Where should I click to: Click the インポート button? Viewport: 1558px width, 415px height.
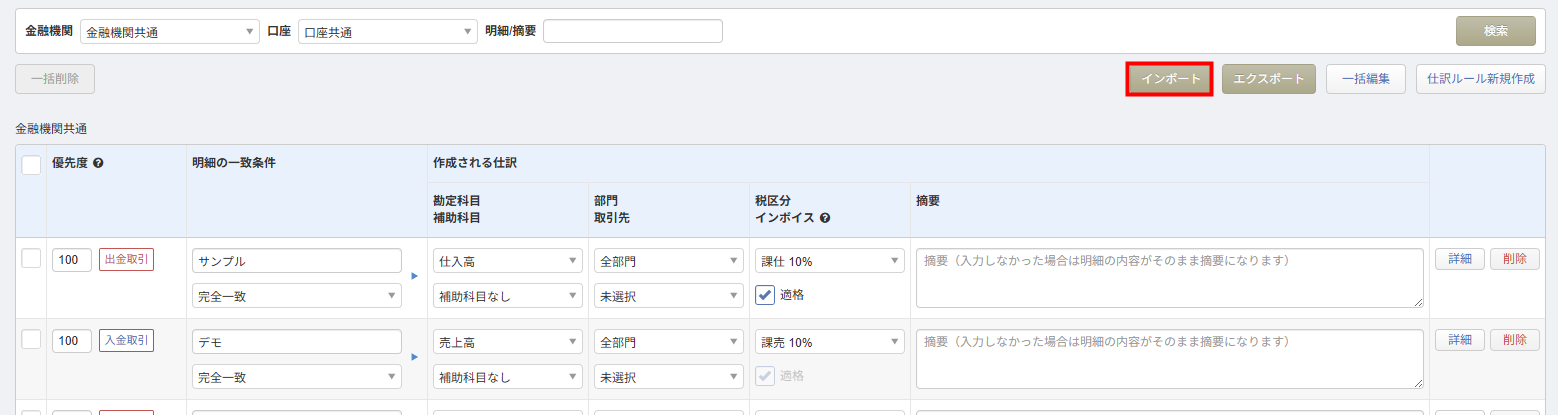click(1169, 79)
